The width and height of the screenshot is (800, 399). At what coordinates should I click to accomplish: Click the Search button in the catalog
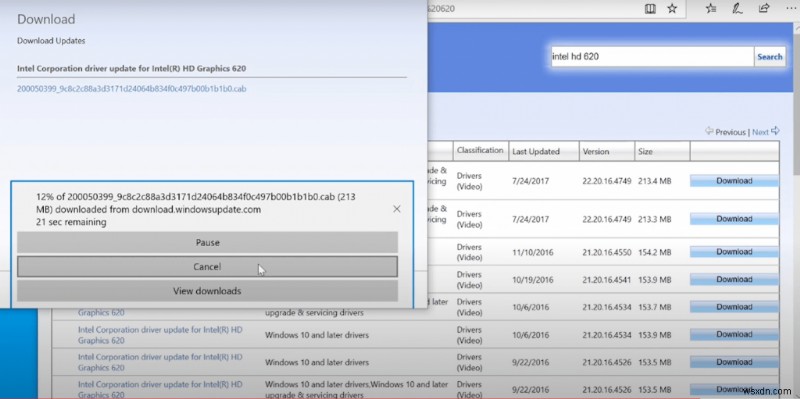pos(769,57)
